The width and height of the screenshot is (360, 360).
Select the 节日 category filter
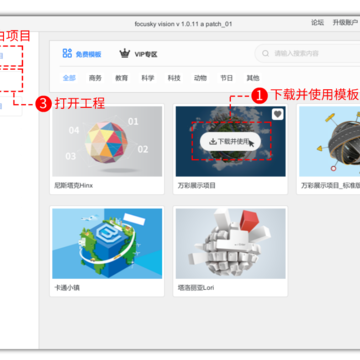tap(226, 78)
